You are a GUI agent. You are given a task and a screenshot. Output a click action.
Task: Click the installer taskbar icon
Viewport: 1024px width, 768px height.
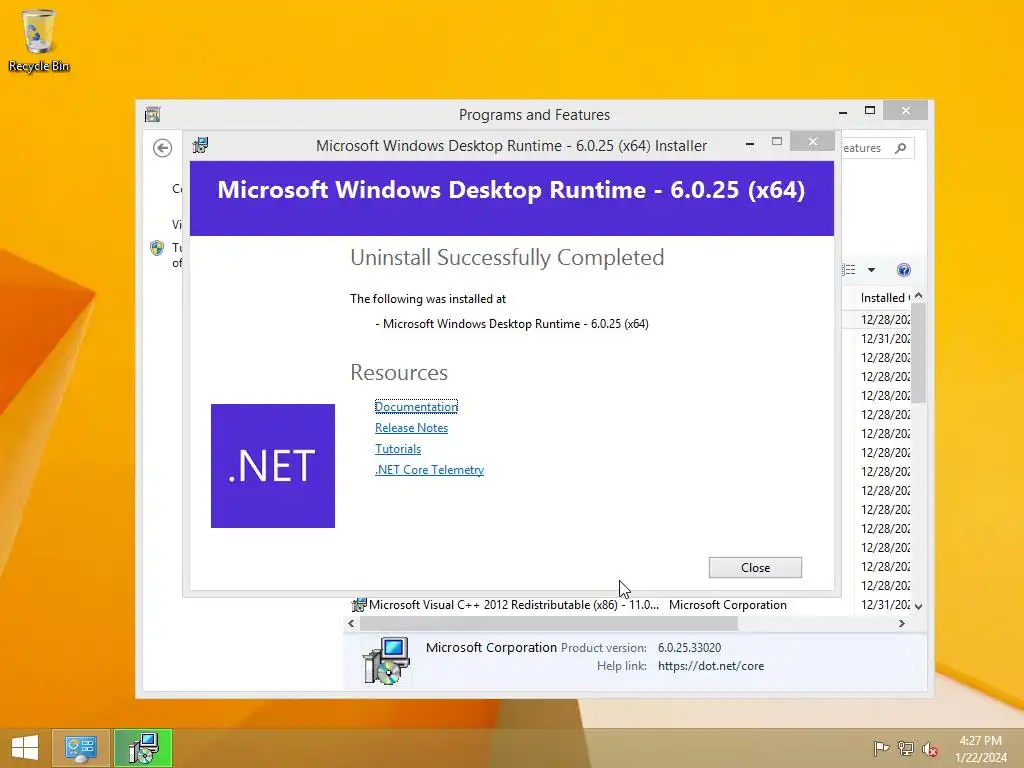tap(143, 748)
